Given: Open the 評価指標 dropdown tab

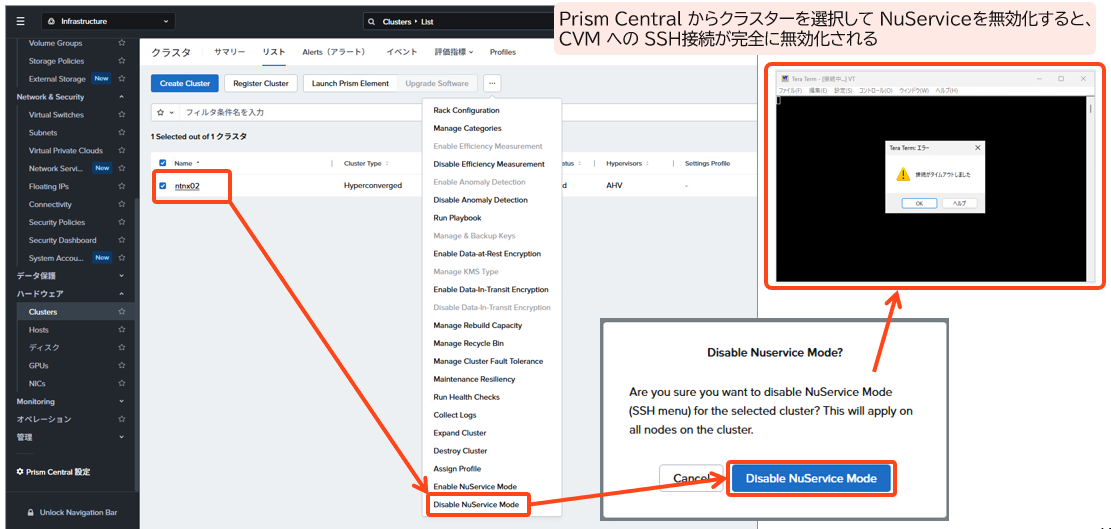Looking at the screenshot, I should coord(453,52).
